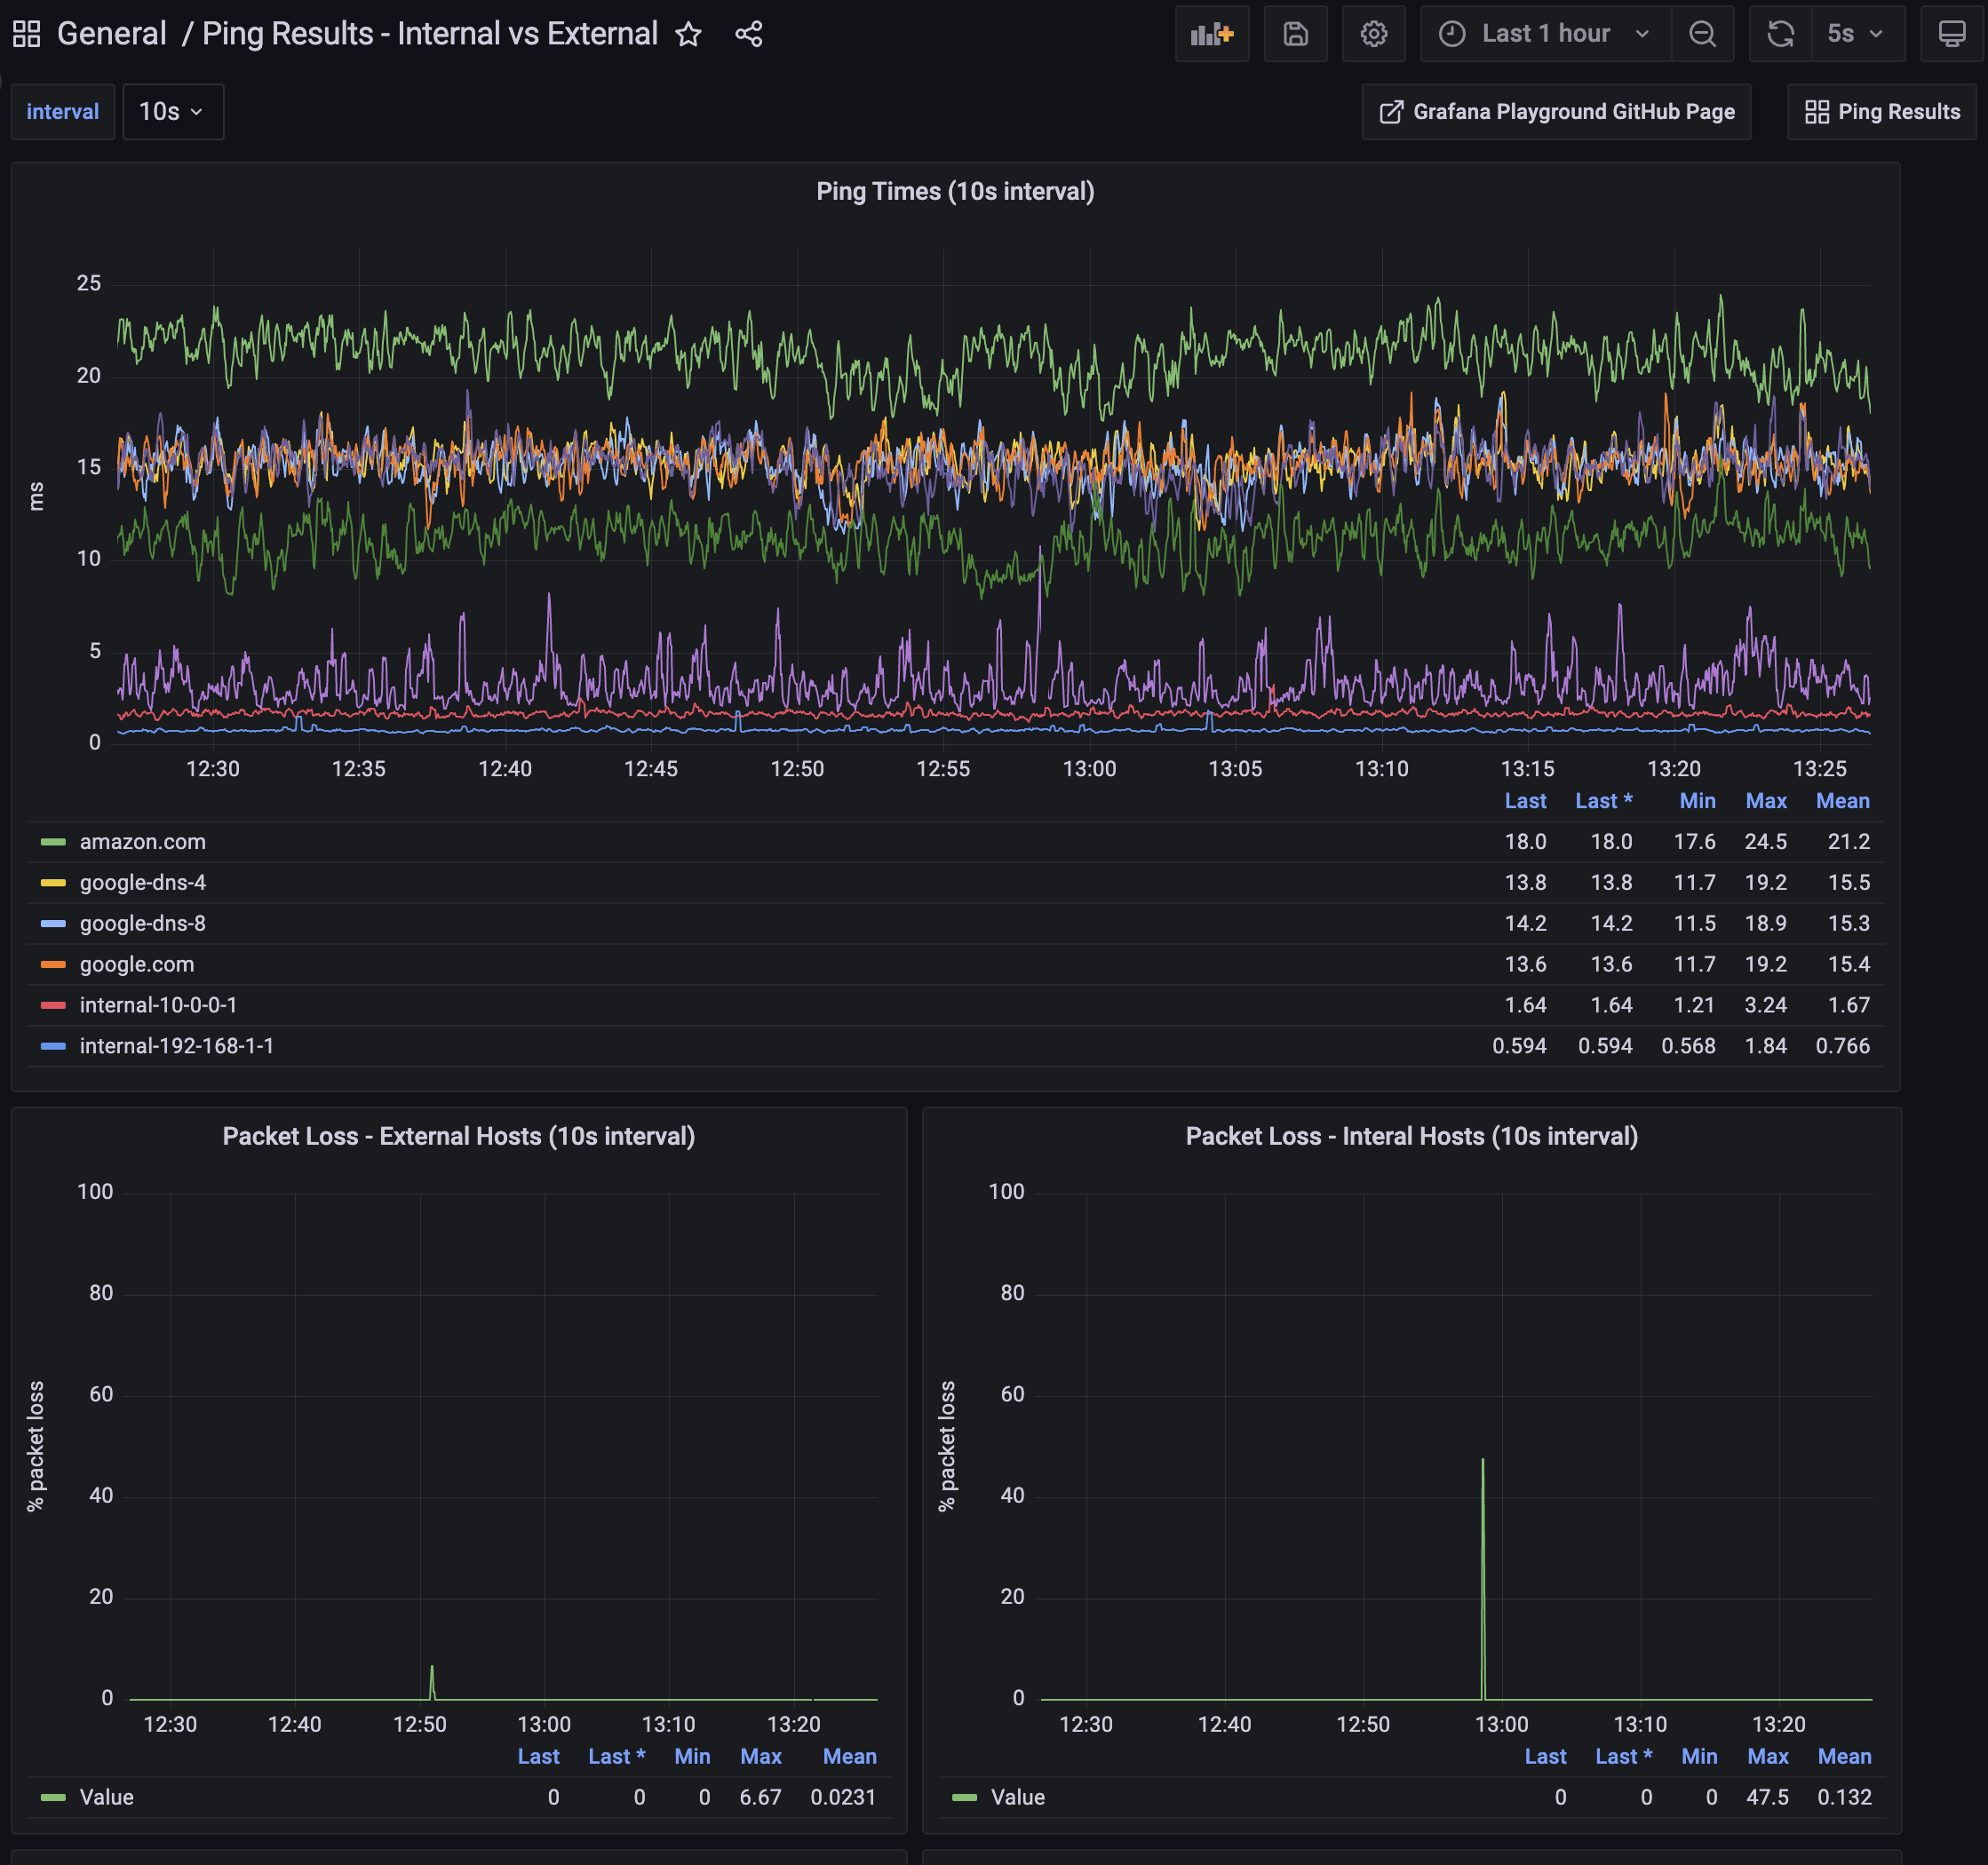Toggle internal-10-0-0-1 series visibility
The height and width of the screenshot is (1865, 1988).
[x=158, y=1005]
